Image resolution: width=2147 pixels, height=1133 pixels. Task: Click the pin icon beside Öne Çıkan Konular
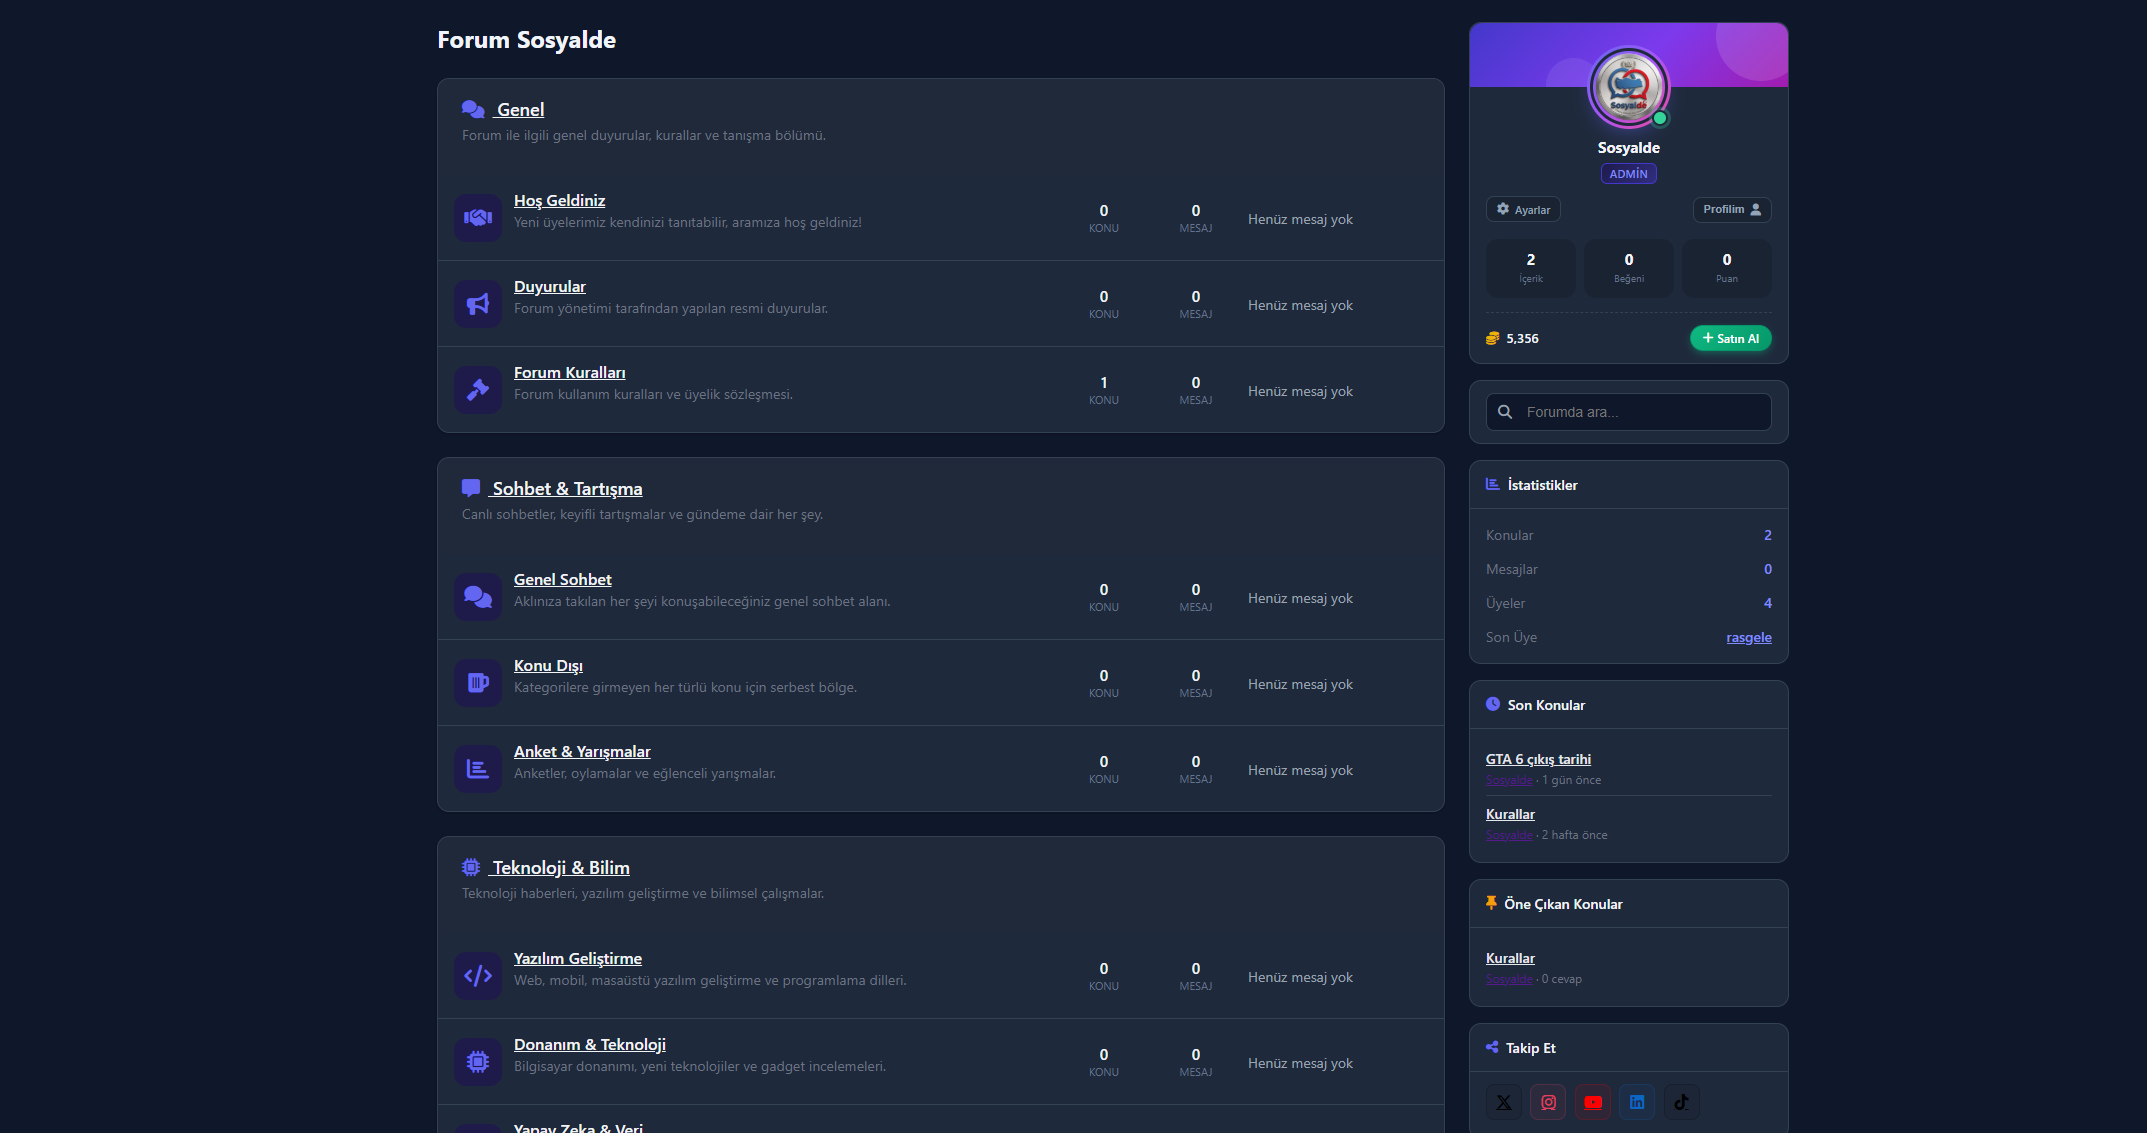point(1491,903)
